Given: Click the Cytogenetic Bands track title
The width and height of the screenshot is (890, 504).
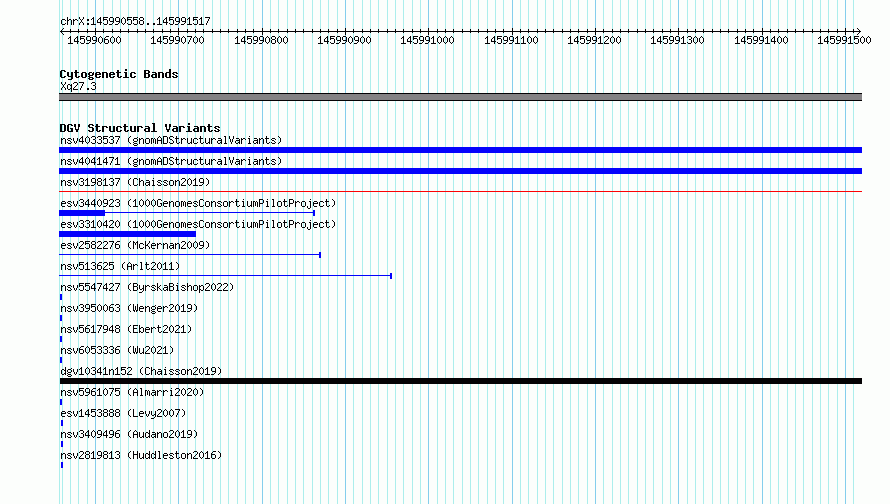Looking at the screenshot, I should (119, 74).
